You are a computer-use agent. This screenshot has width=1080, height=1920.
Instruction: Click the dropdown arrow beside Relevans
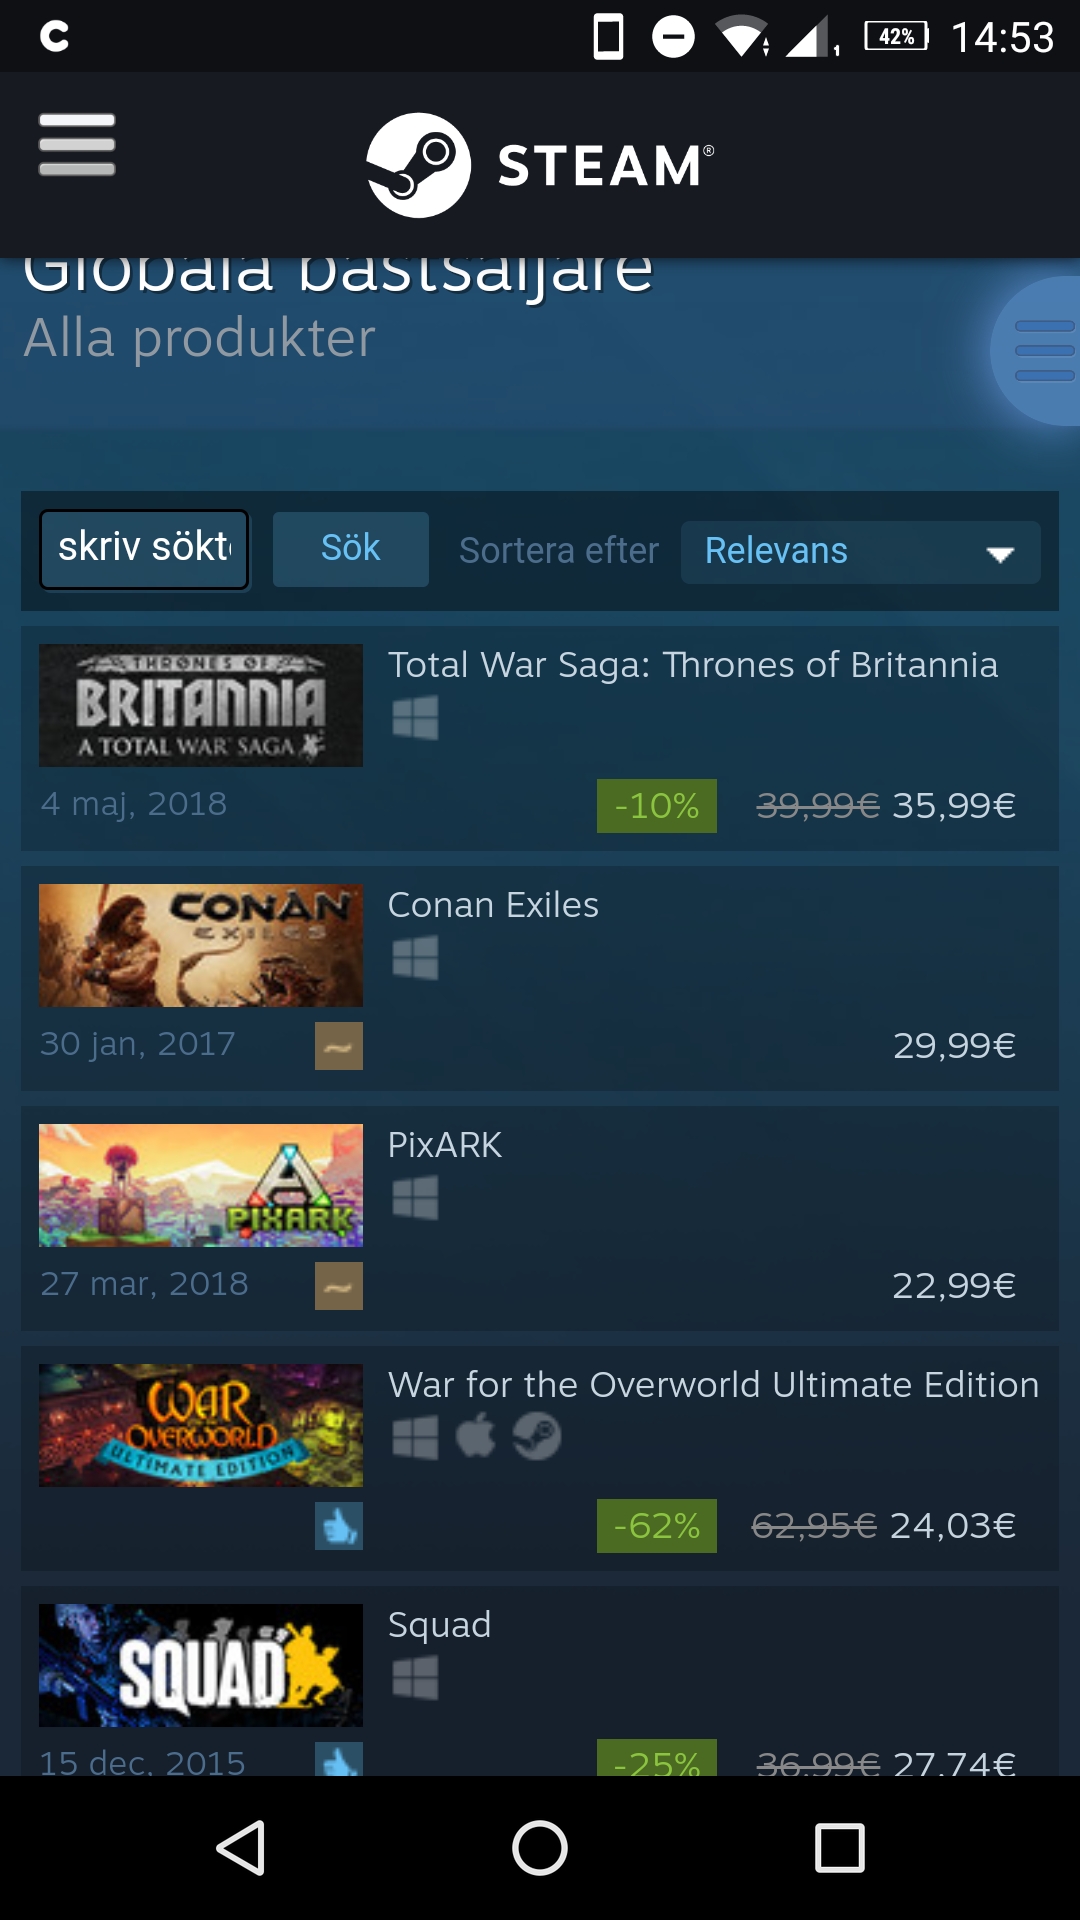(x=1000, y=554)
